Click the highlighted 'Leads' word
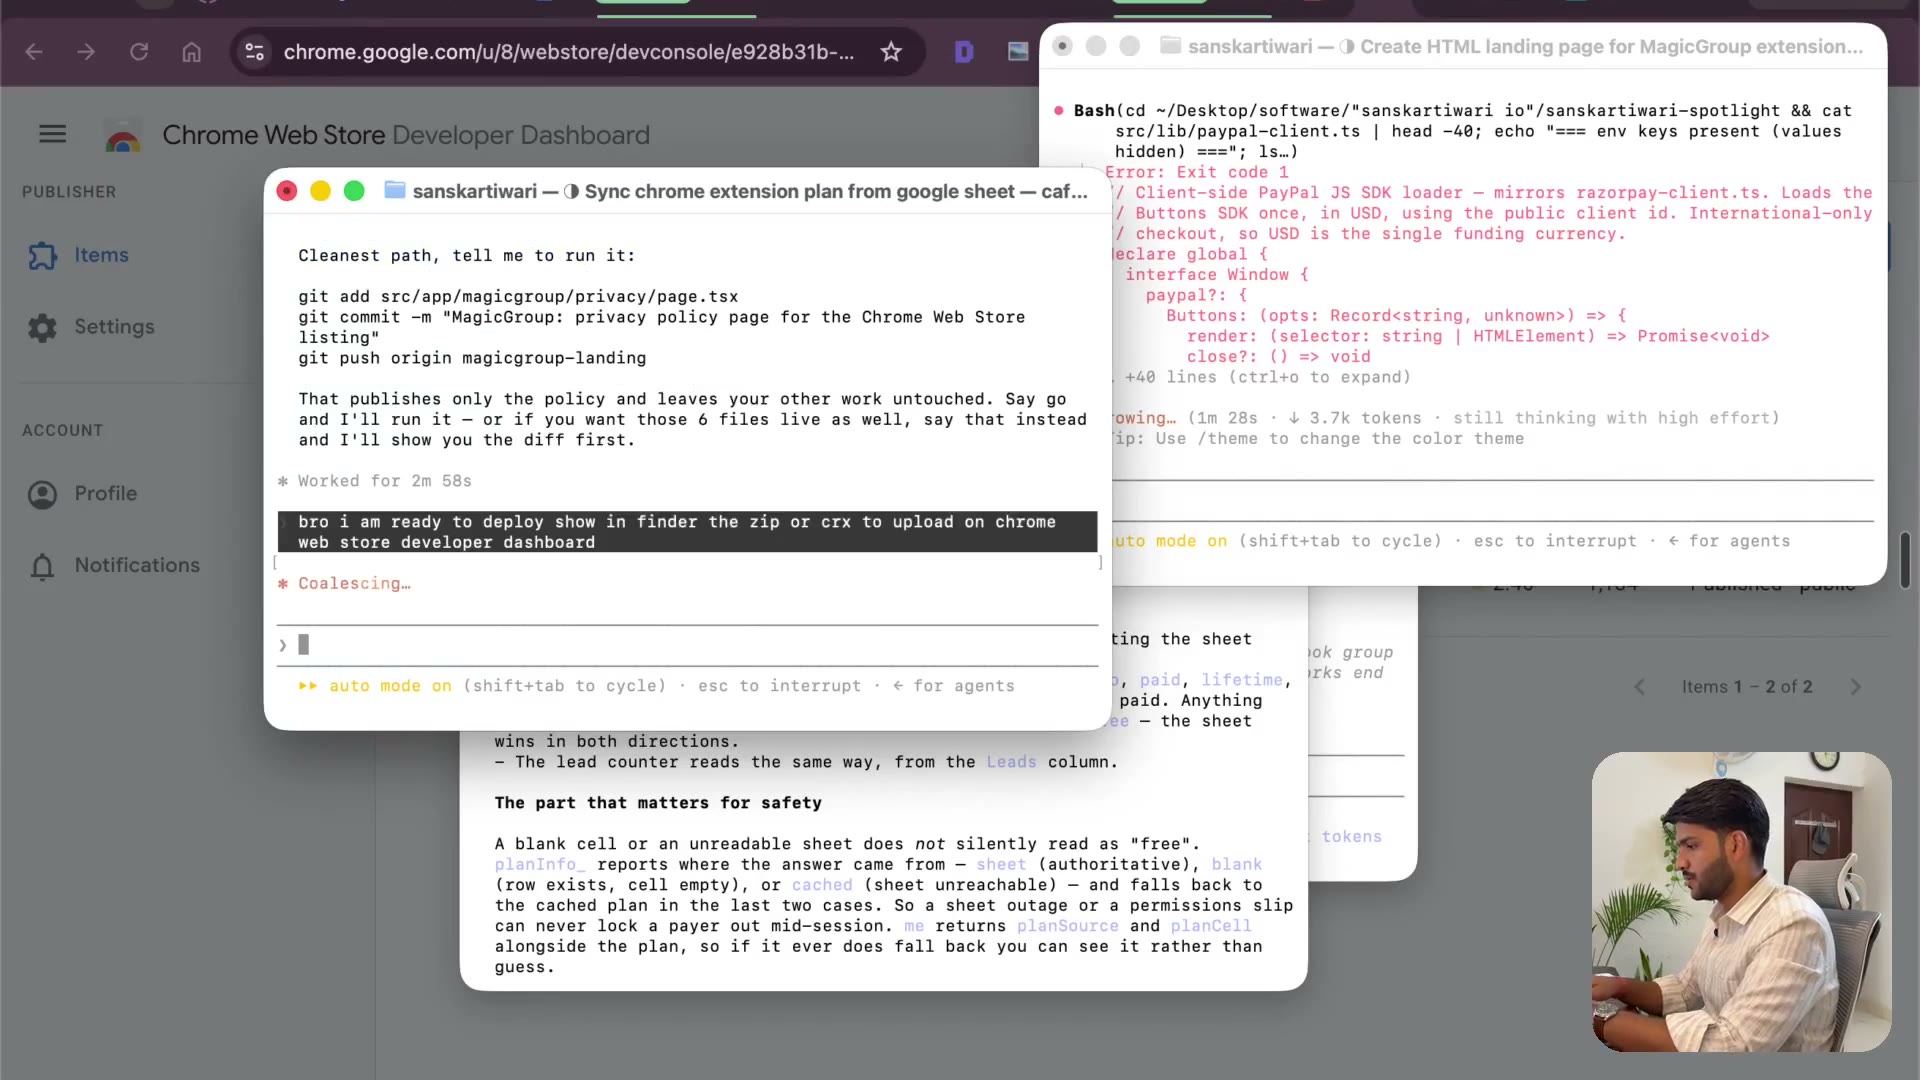Screen dimensions: 1920x1080 click(x=1011, y=762)
